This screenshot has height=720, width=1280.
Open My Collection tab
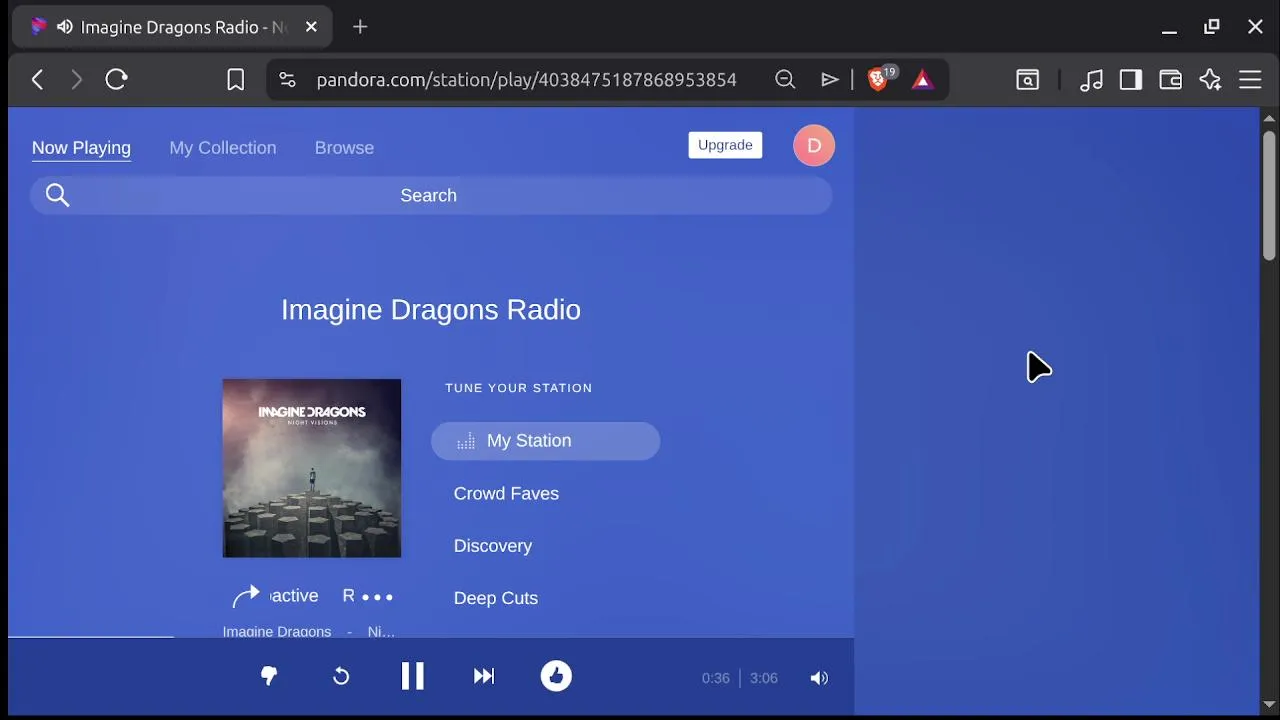223,148
